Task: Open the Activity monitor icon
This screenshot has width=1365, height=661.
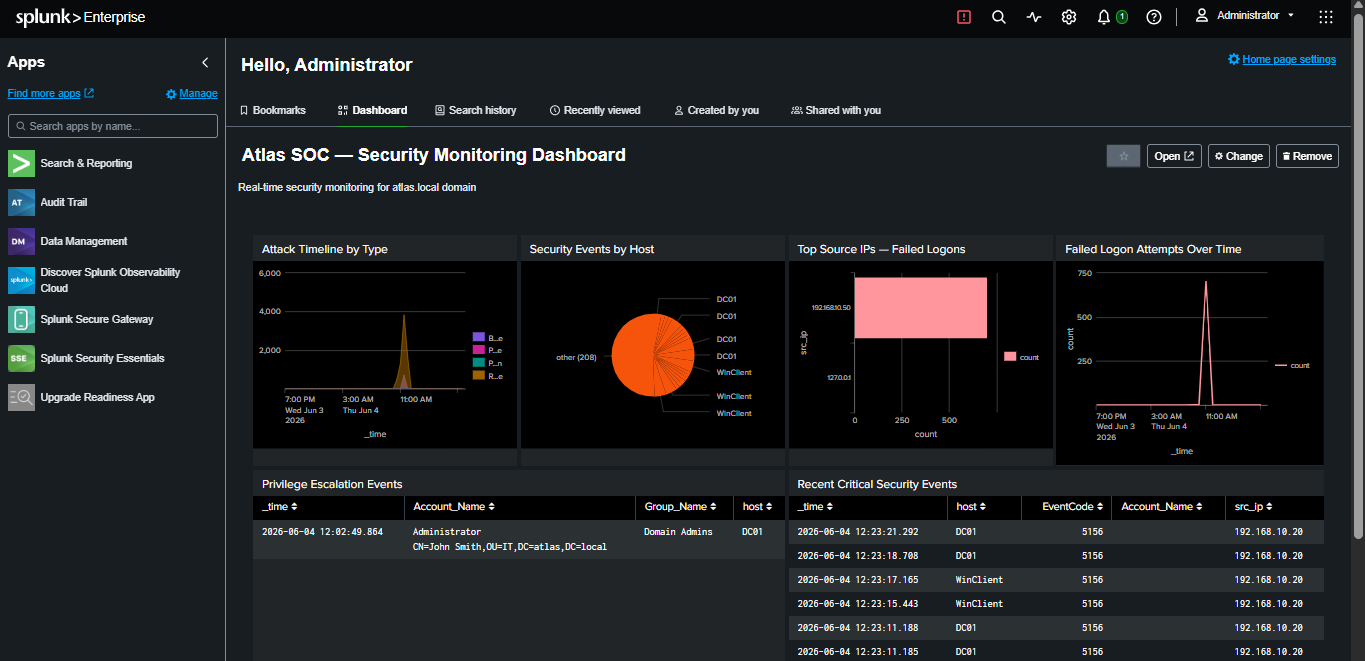Action: point(1034,17)
